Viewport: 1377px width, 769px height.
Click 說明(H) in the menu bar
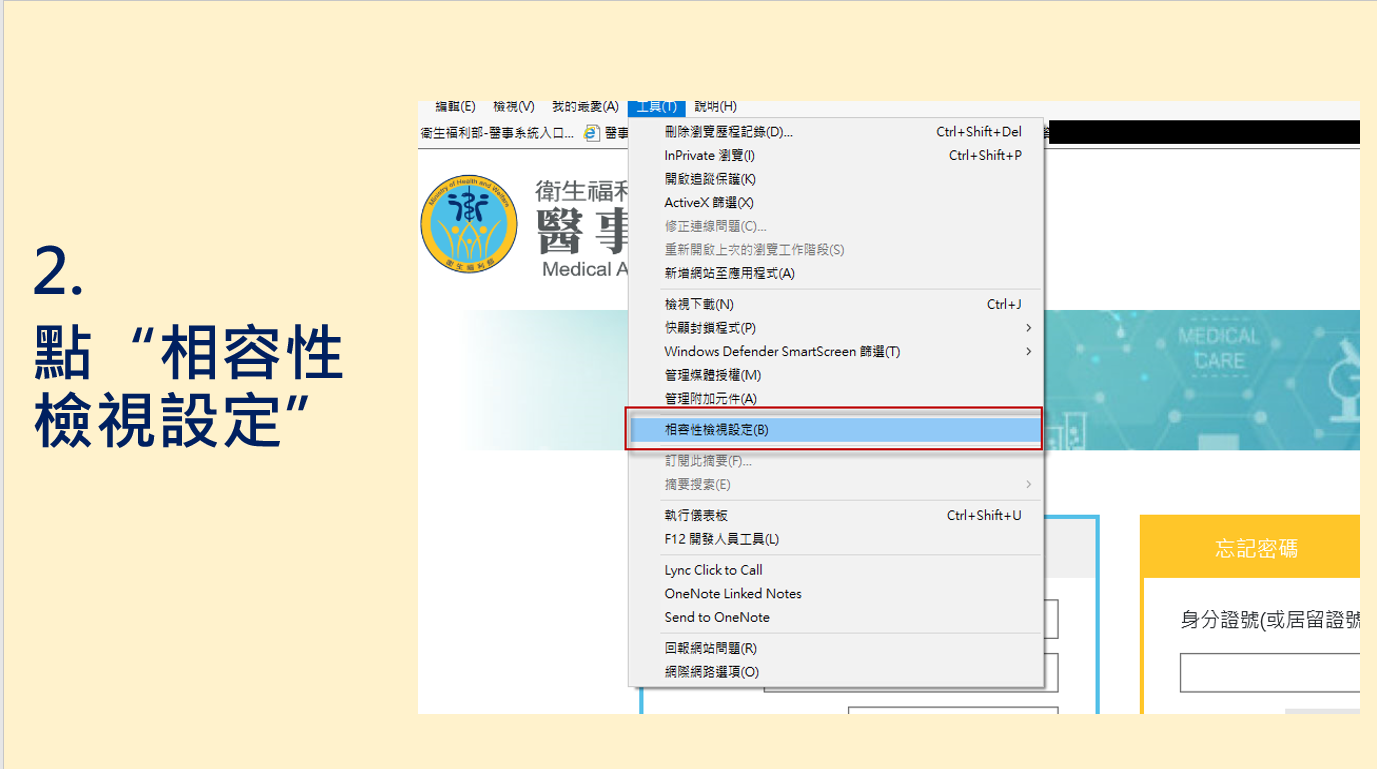(715, 107)
